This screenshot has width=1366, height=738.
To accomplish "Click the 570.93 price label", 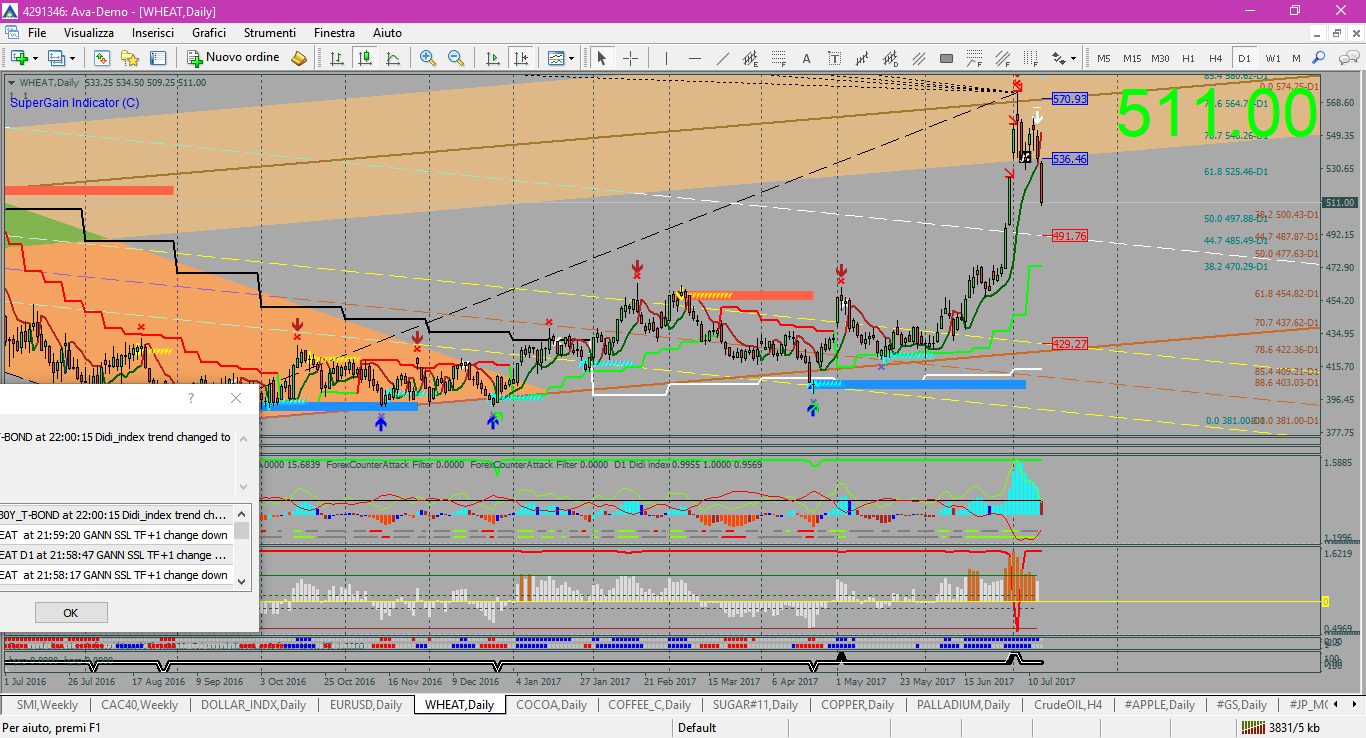I will 1069,99.
